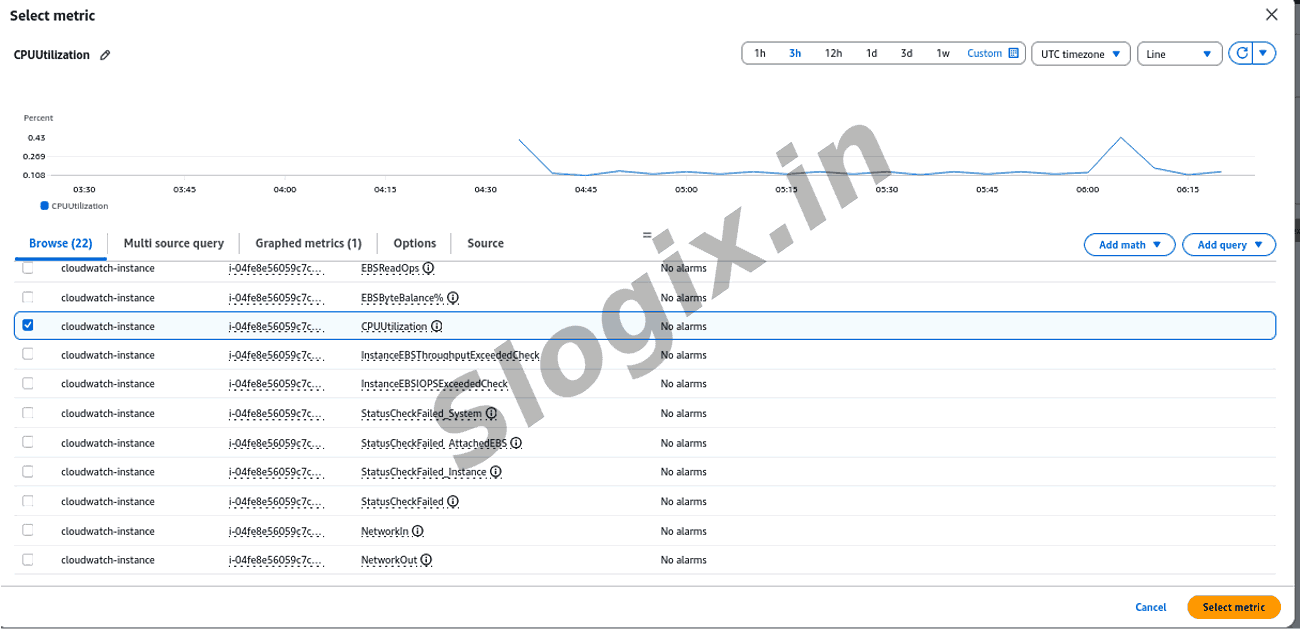Click the info icon next to EBSReadOps
Image resolution: width=1300 pixels, height=630 pixels.
pyautogui.click(x=428, y=269)
